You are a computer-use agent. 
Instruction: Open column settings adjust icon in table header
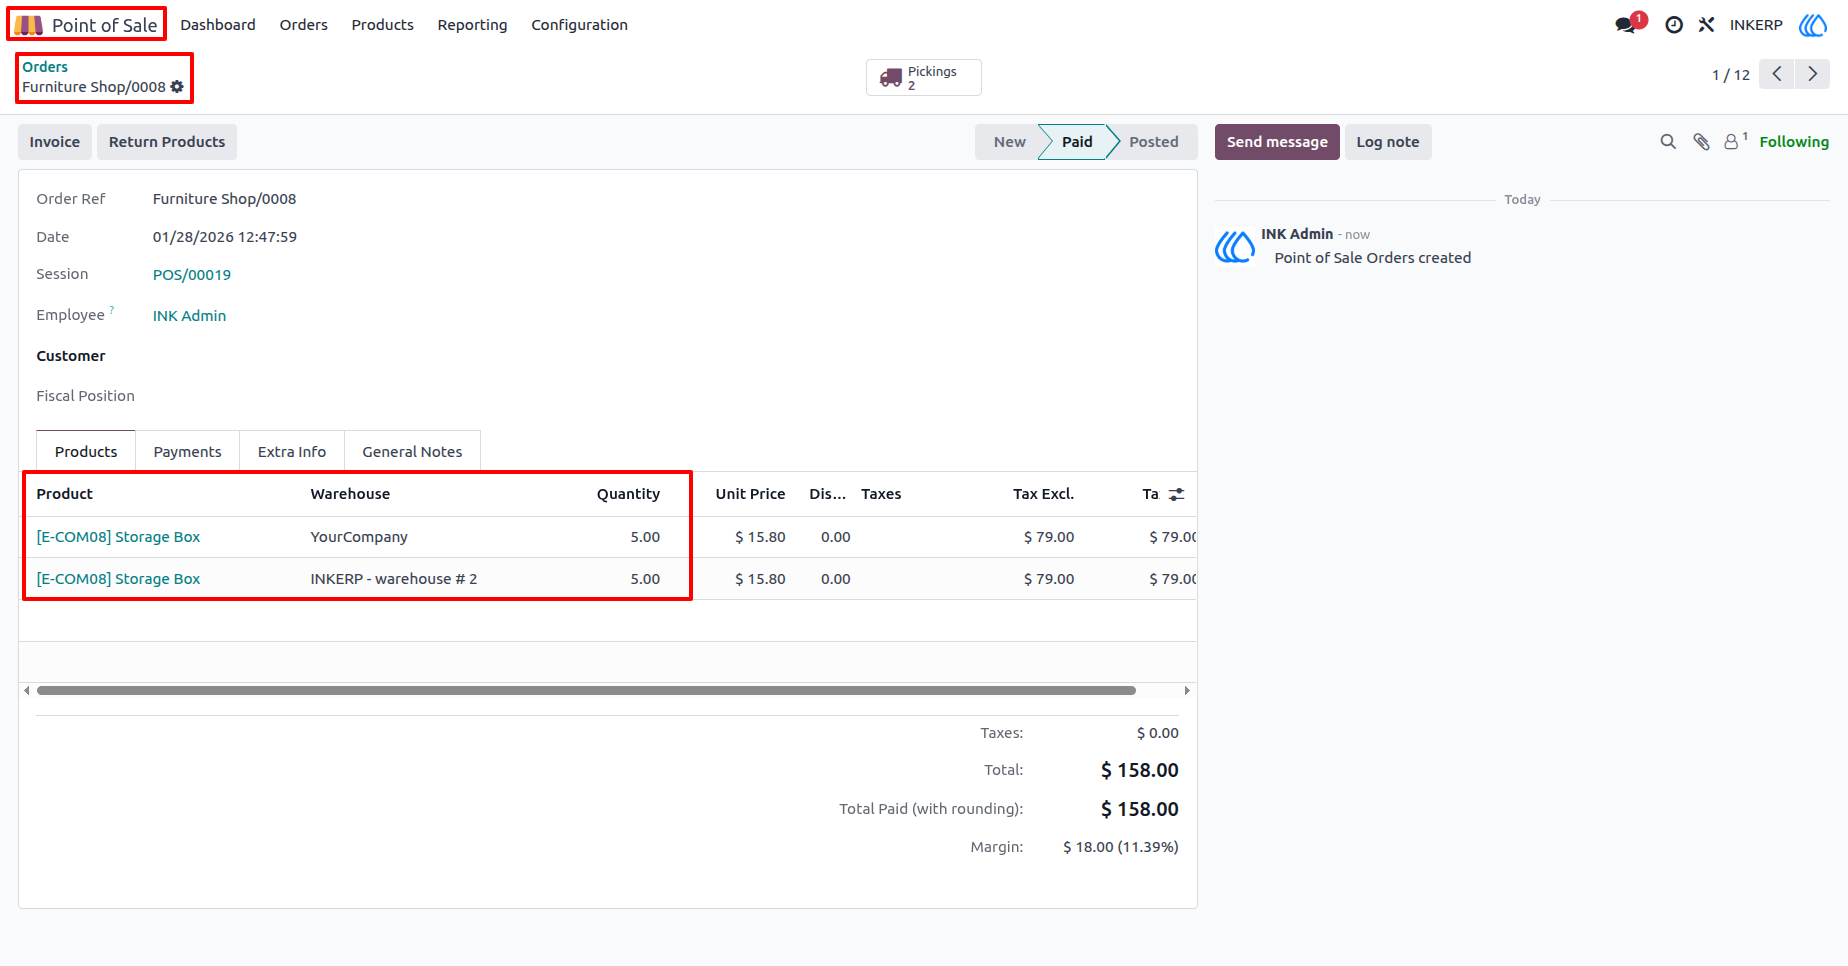coord(1176,494)
